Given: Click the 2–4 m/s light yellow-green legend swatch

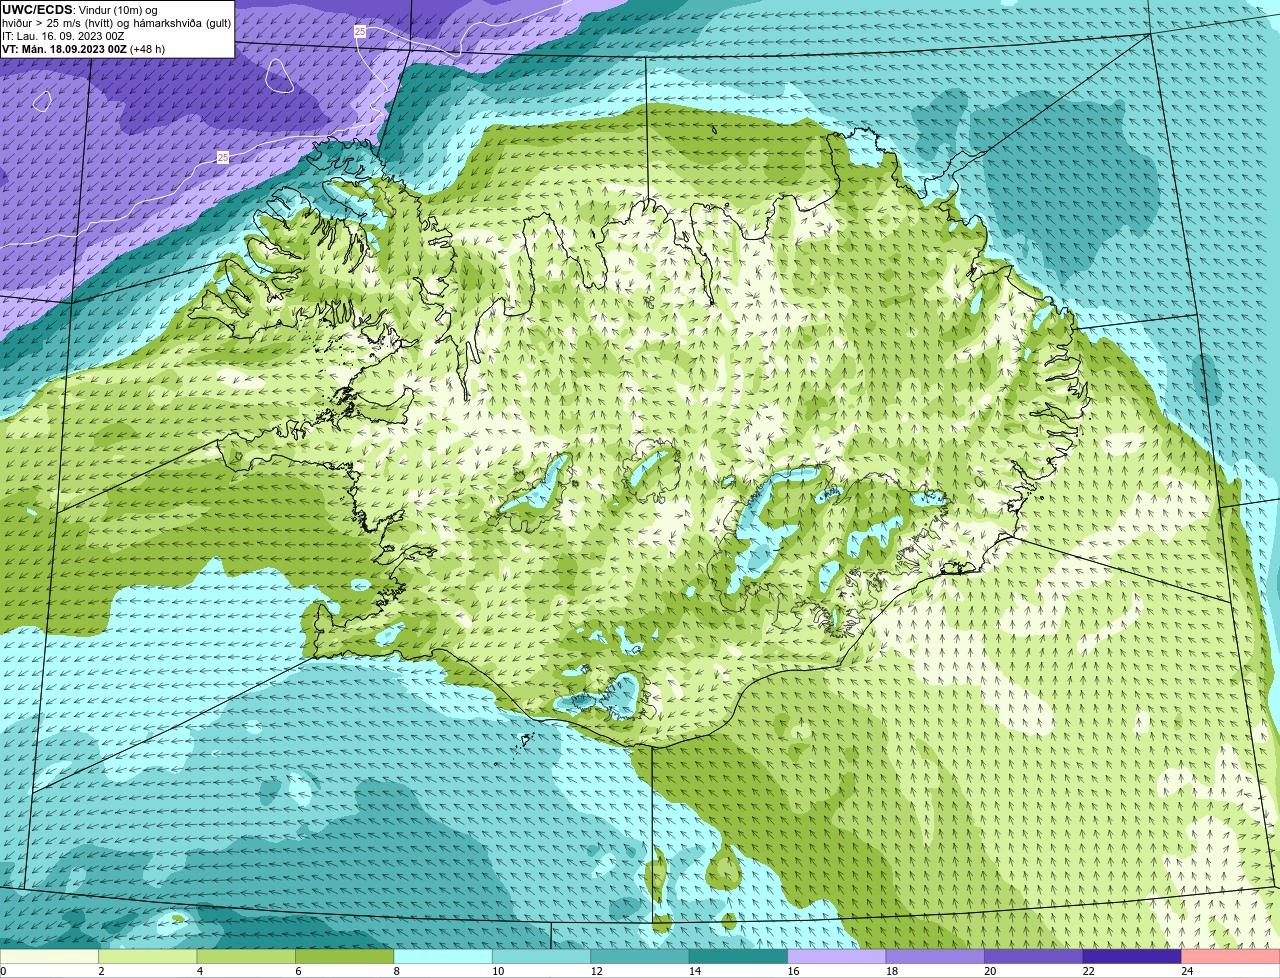Looking at the screenshot, I should (x=148, y=957).
